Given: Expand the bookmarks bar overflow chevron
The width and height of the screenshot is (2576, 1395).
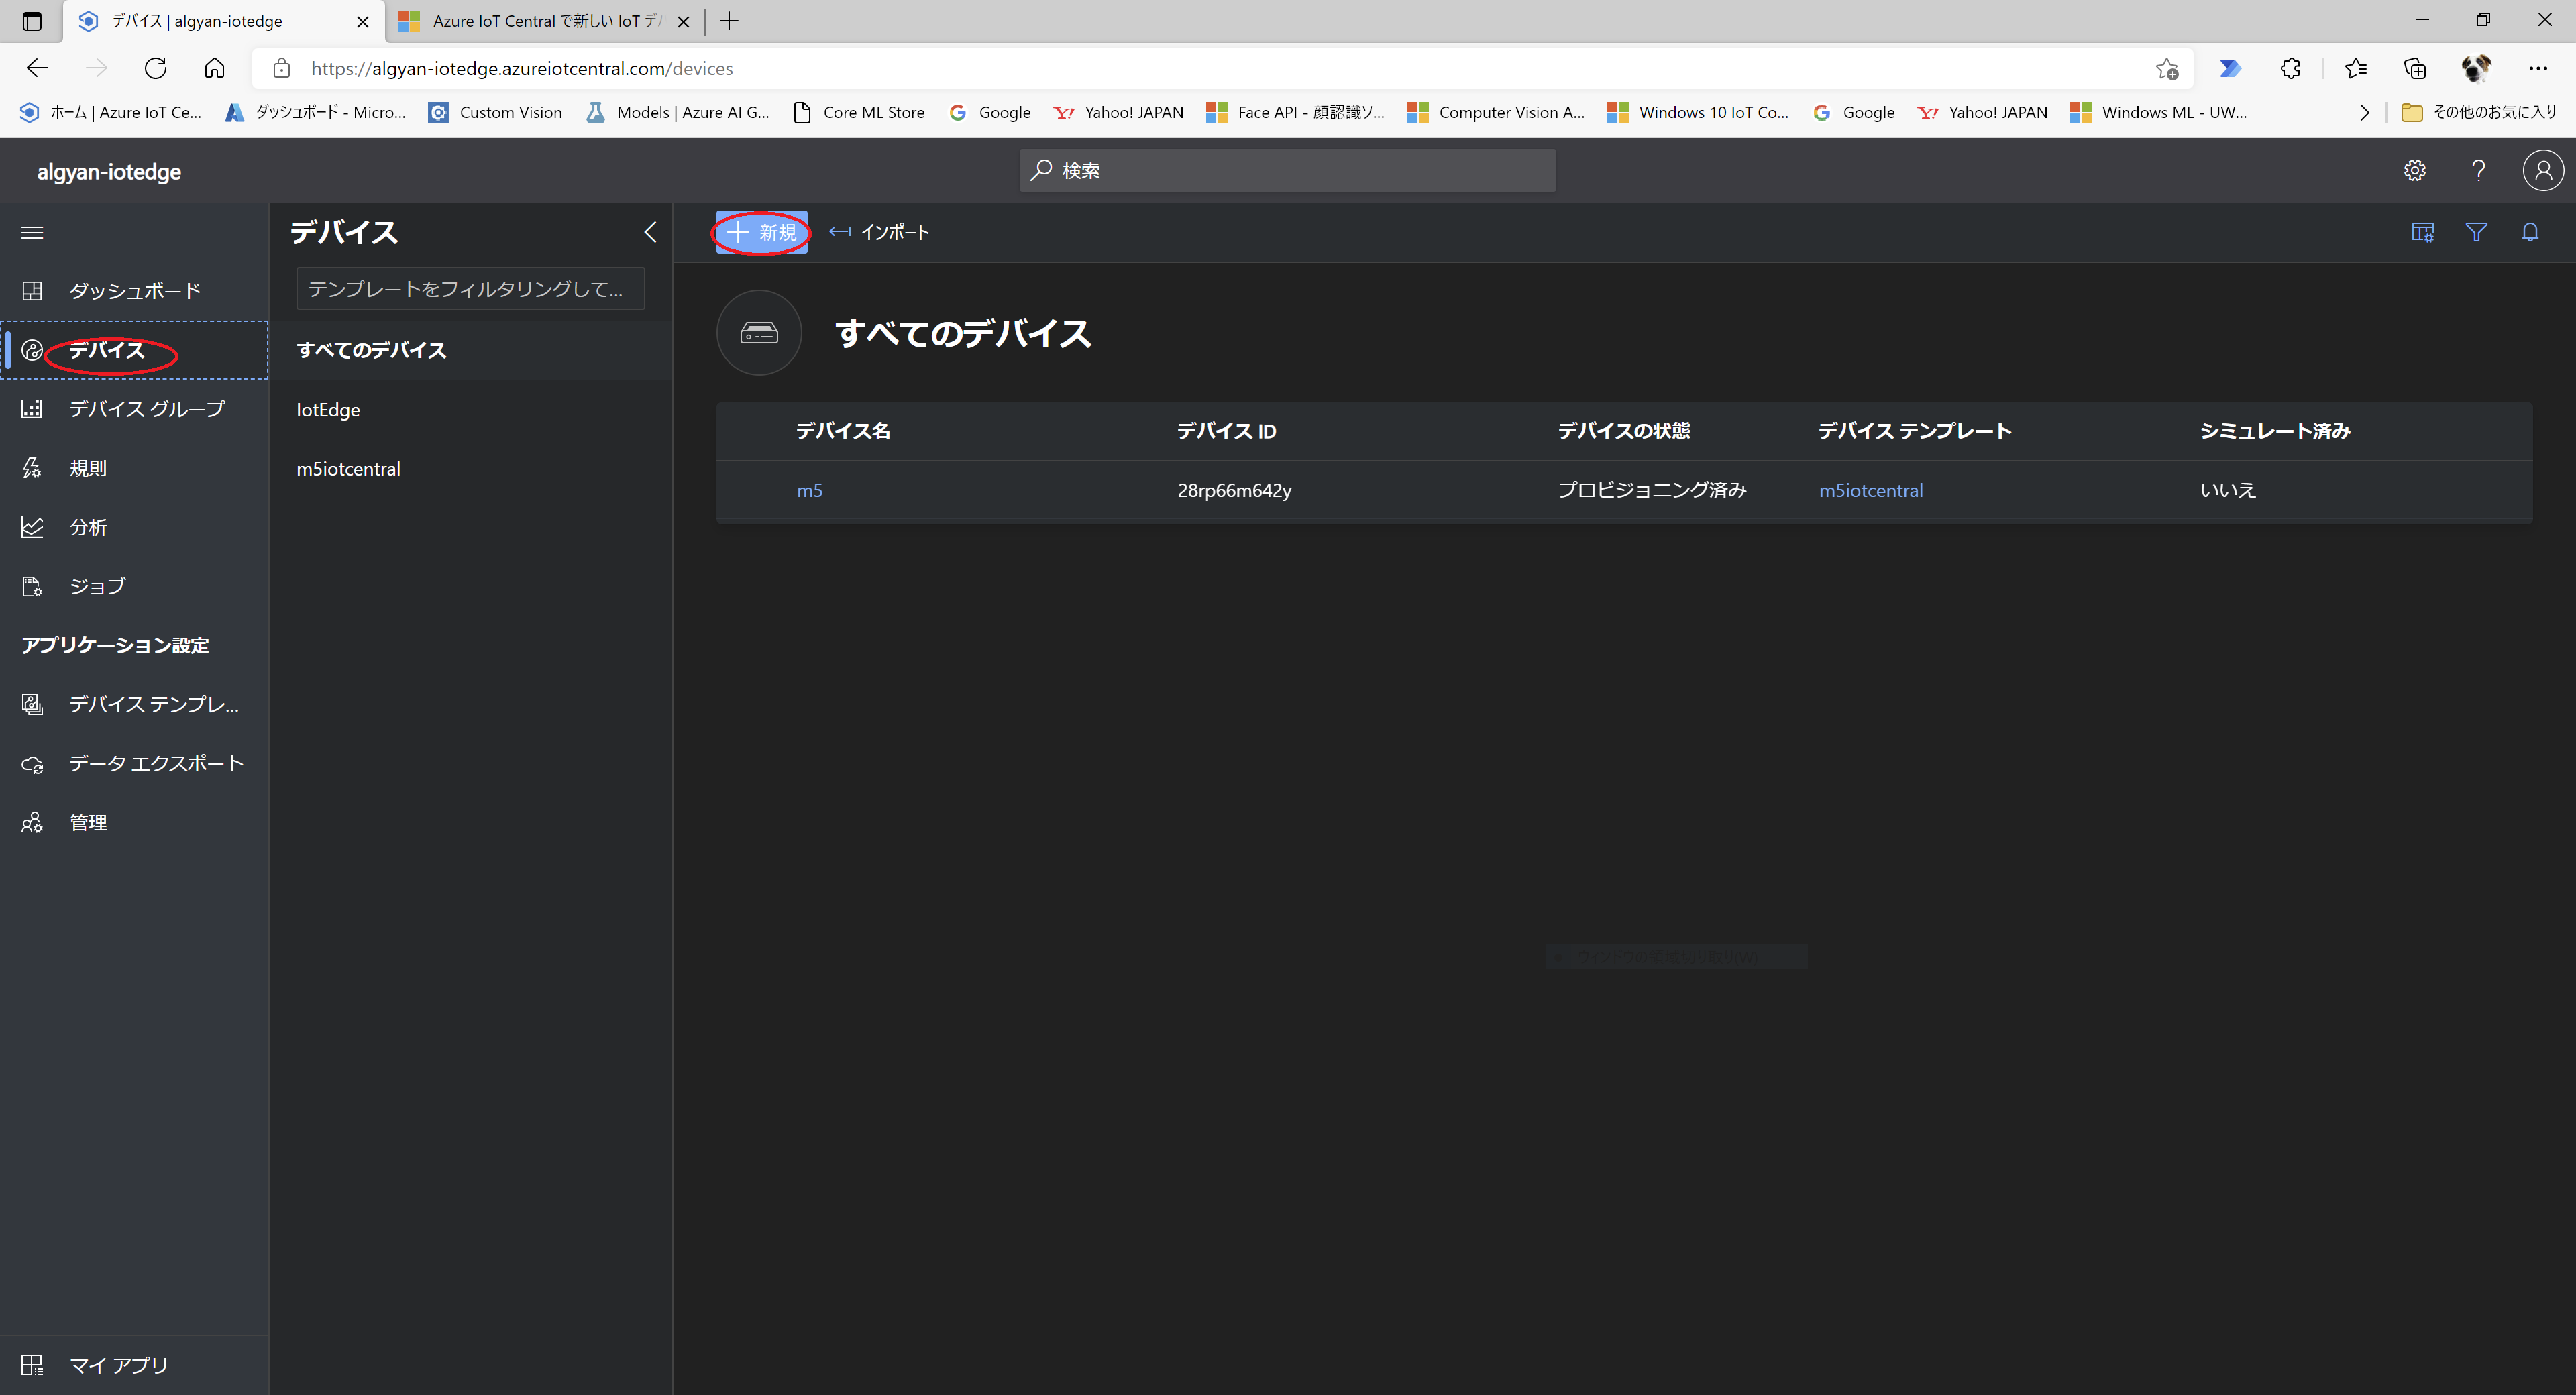Looking at the screenshot, I should click(2364, 112).
